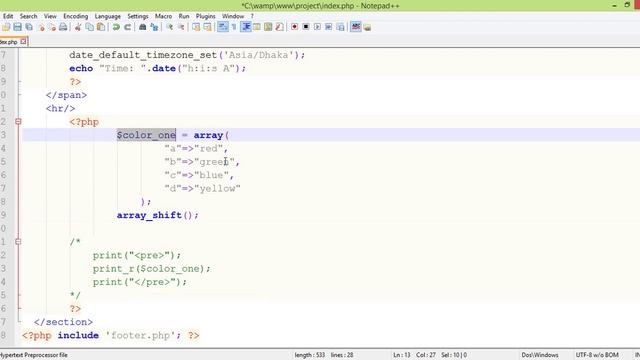Open the Window menu
640x360 pixels.
[x=233, y=16]
